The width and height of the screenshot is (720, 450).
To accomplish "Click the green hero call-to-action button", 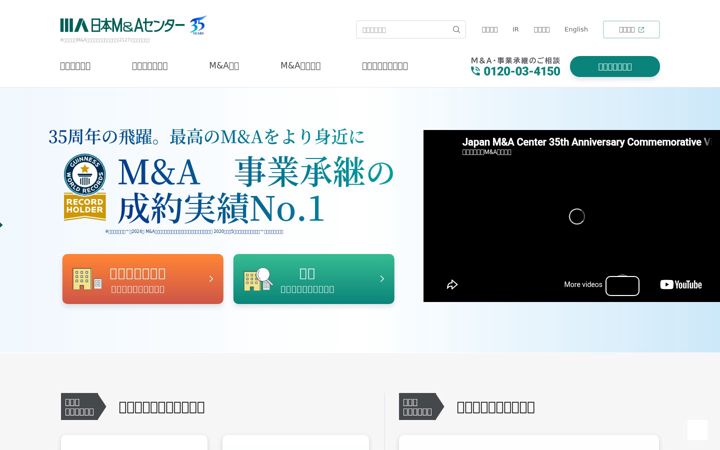I will [314, 279].
